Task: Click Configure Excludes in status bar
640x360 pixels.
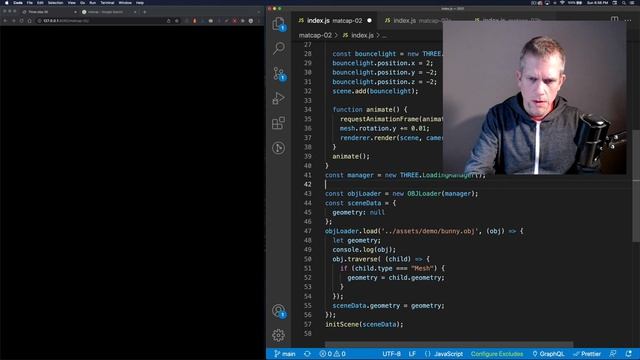Action: click(x=497, y=354)
